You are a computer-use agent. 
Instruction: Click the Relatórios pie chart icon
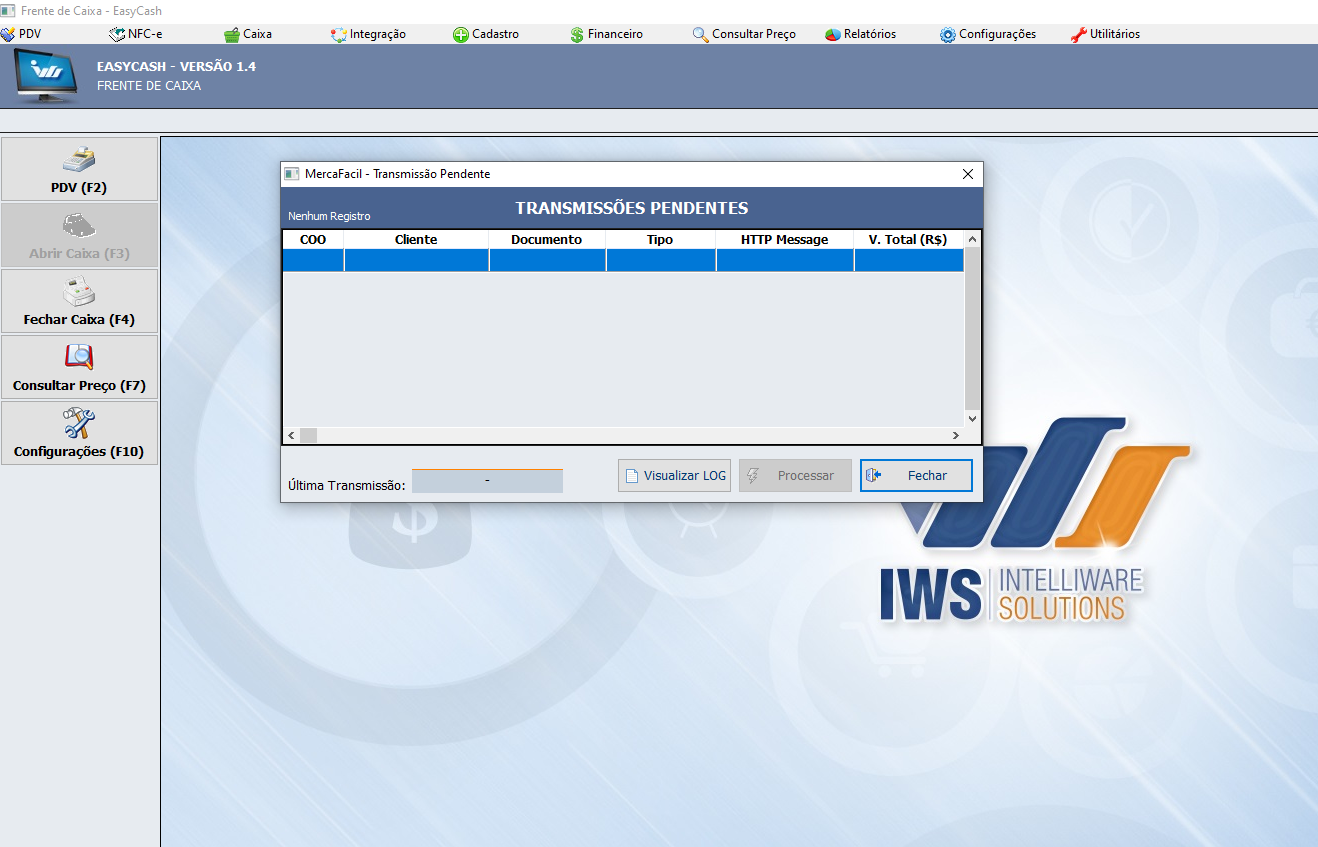[x=833, y=34]
